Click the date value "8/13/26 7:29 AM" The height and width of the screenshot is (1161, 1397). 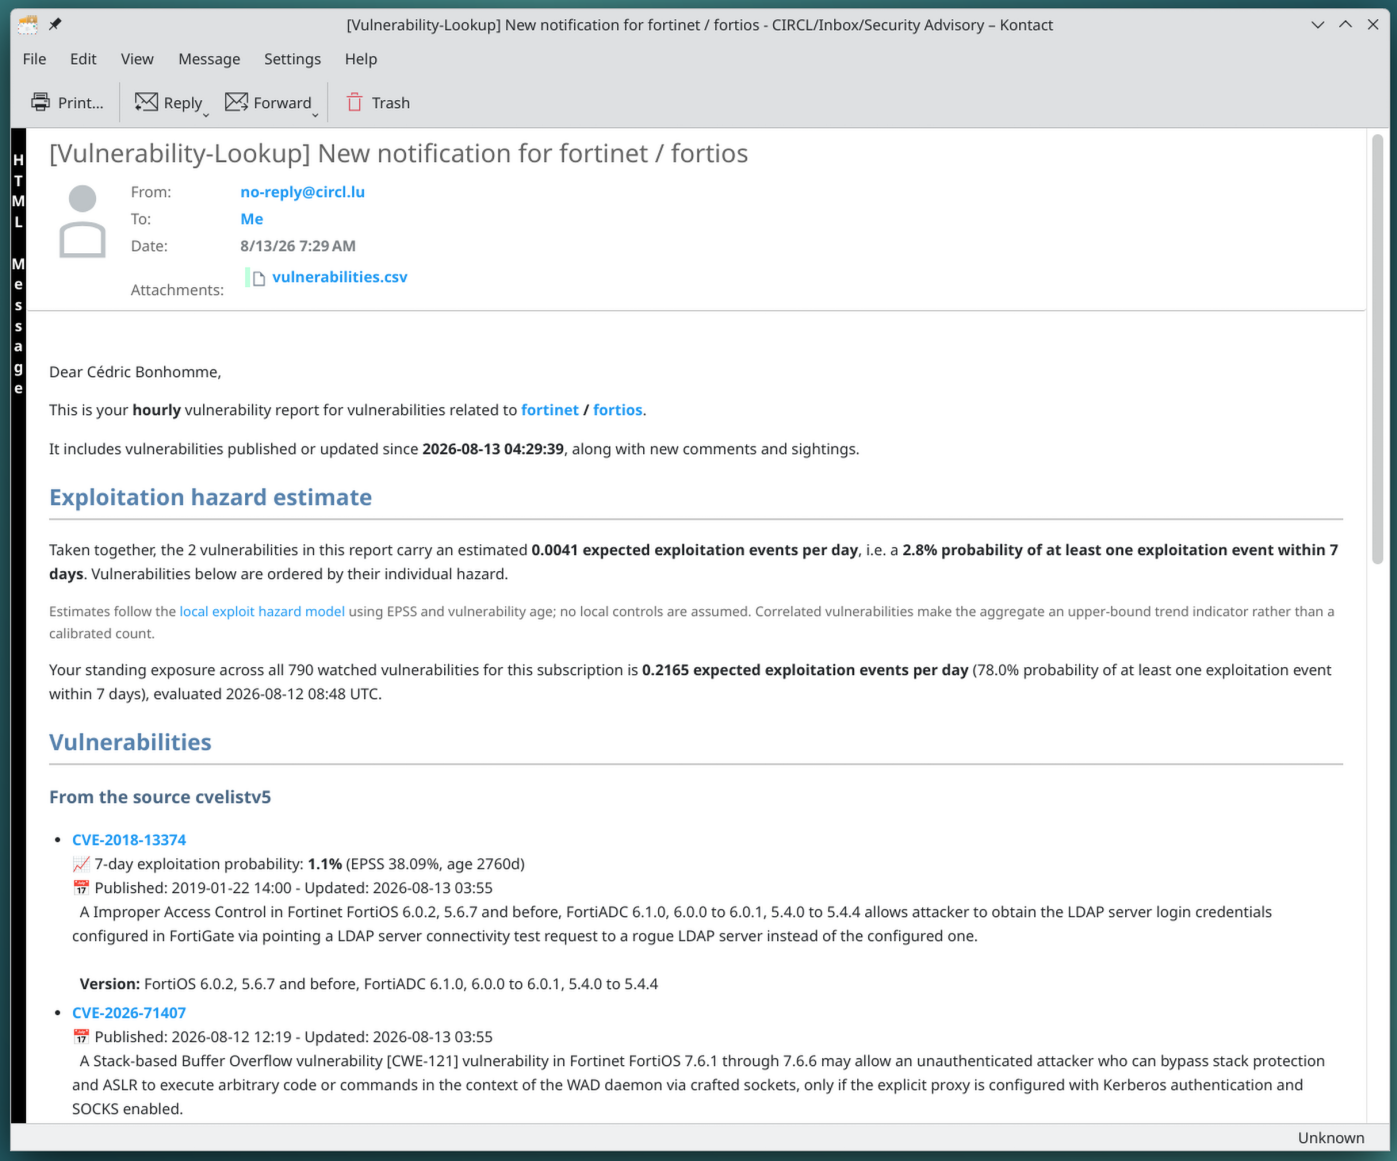click(x=298, y=246)
